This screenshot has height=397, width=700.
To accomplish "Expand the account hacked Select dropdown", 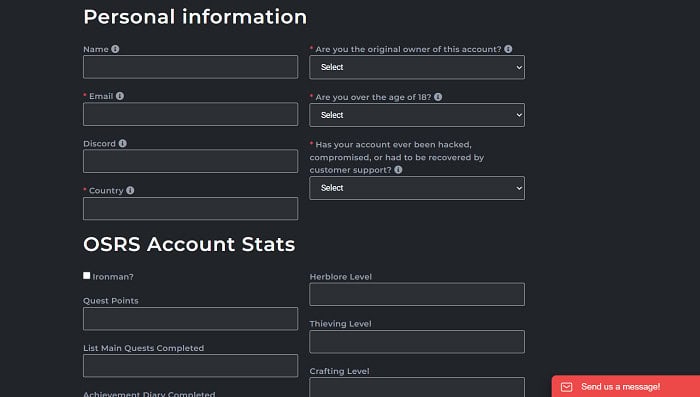I will point(417,188).
